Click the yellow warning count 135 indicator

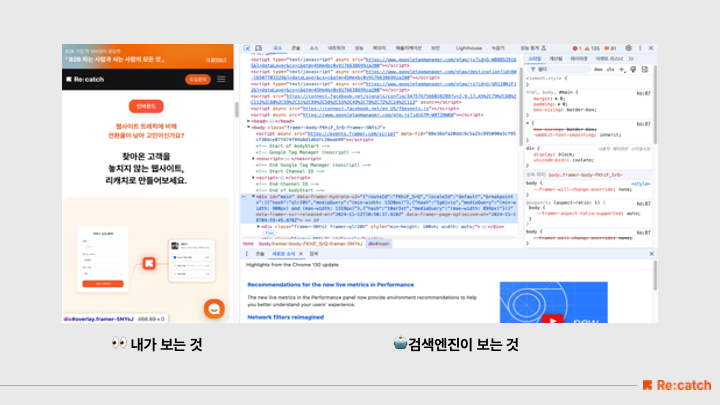click(x=592, y=48)
